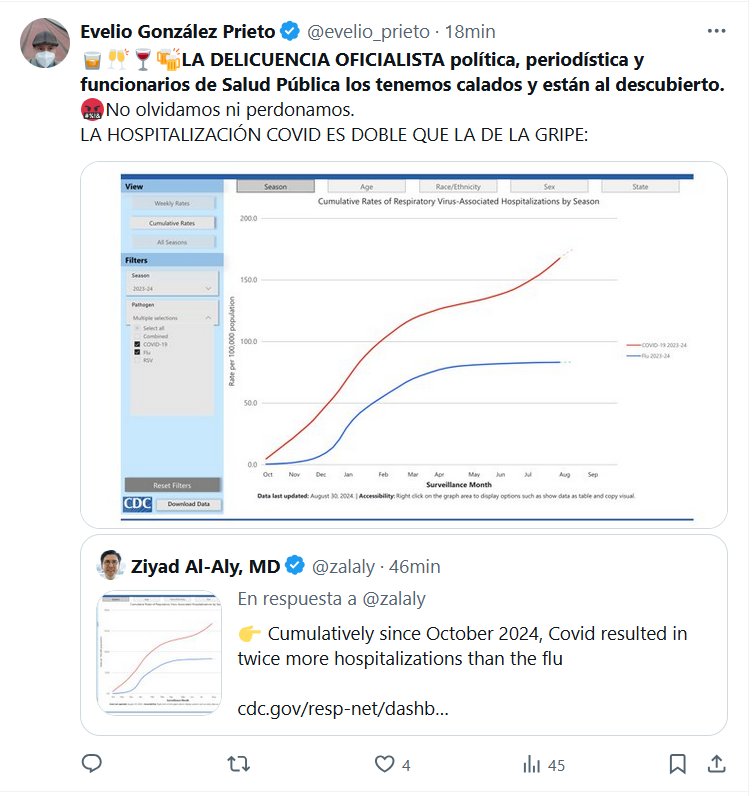
Task: Click the red COVID-19 2023-24 legend entry
Action: tap(656, 345)
